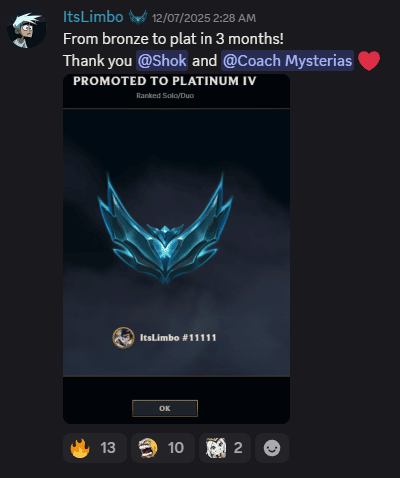Toggle the yelling face reaction with 10 votes
The height and width of the screenshot is (478, 400).
tap(163, 448)
